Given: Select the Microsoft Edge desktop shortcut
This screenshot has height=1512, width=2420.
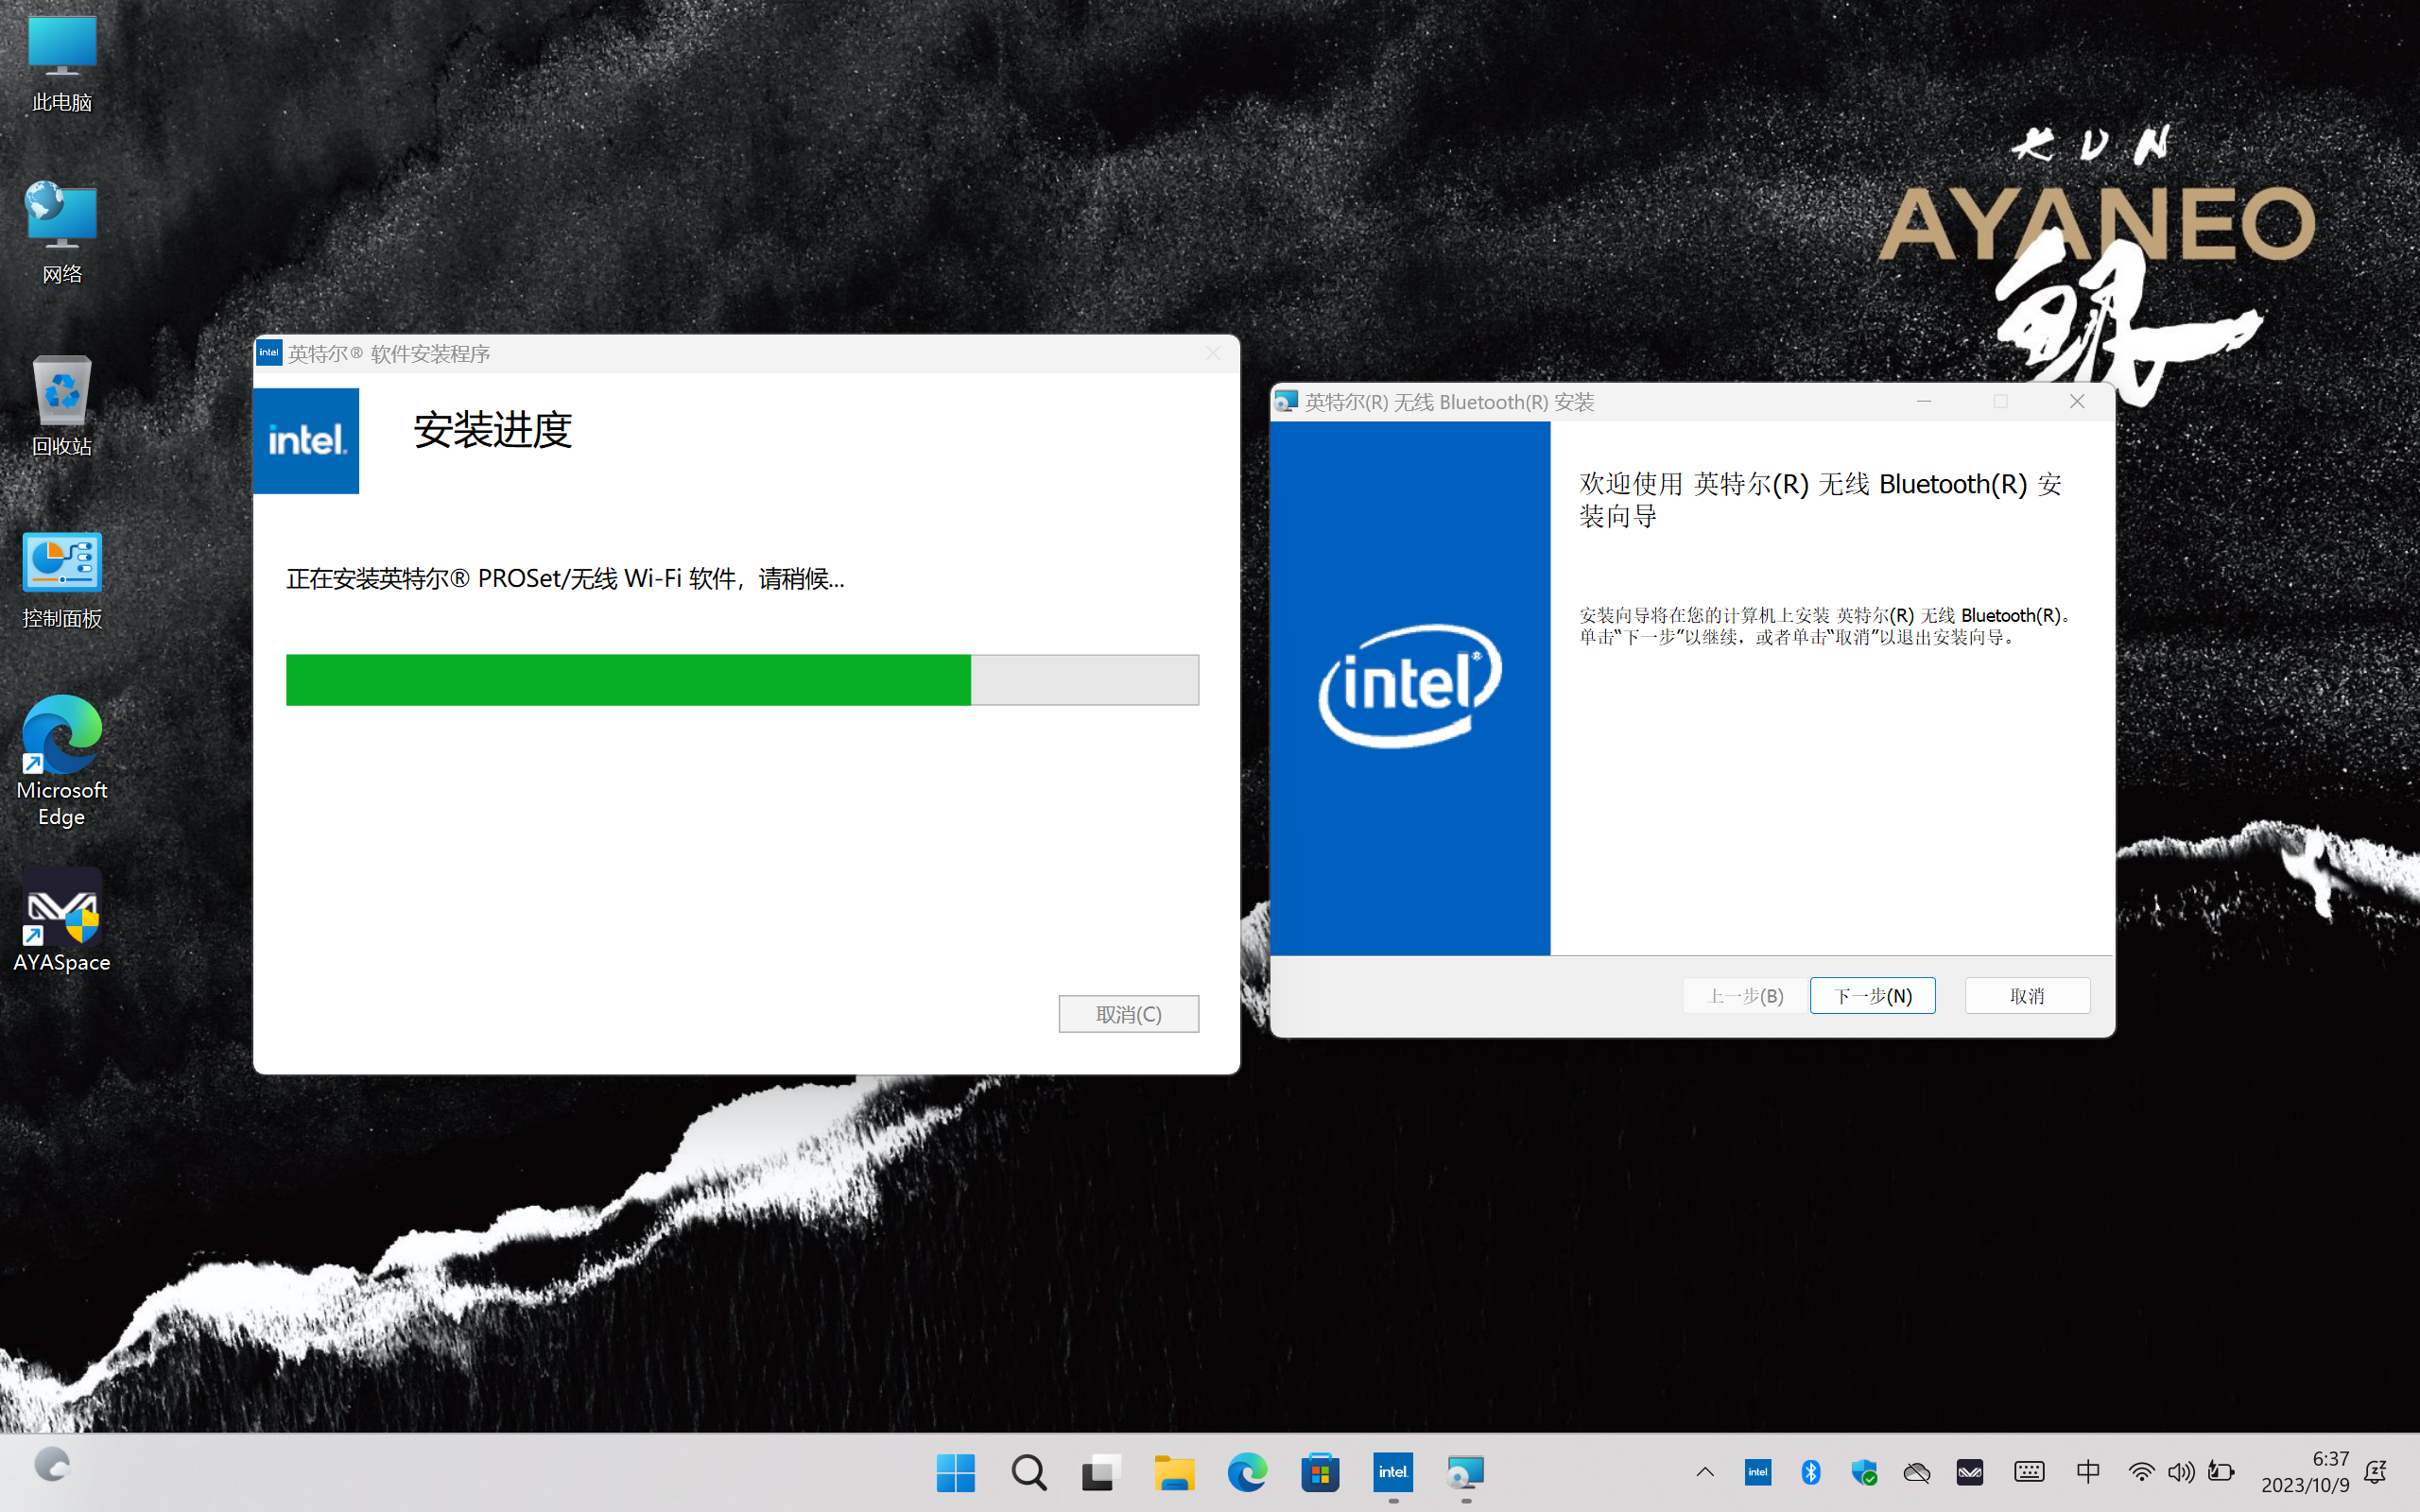Looking at the screenshot, I should point(62,760).
